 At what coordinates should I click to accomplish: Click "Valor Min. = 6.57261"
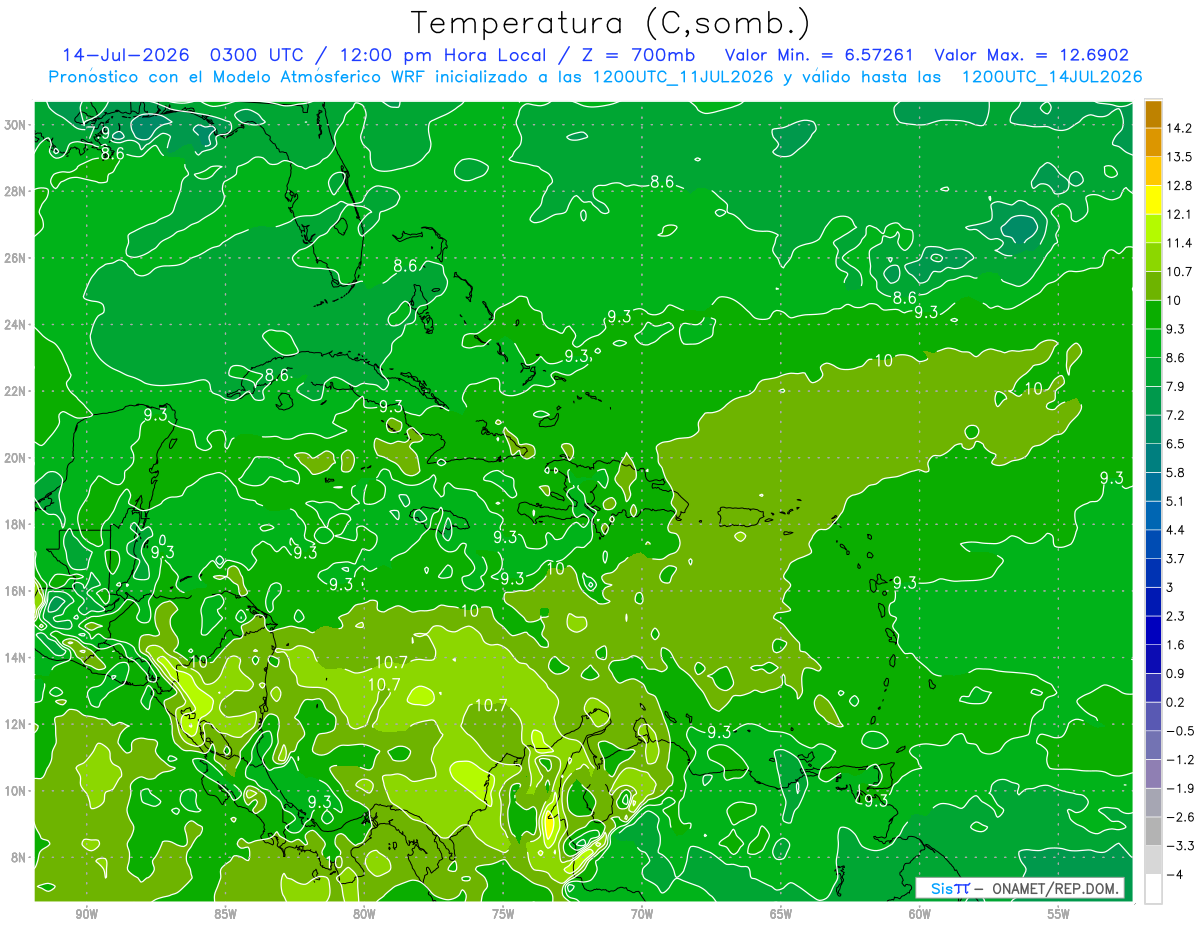pos(818,55)
